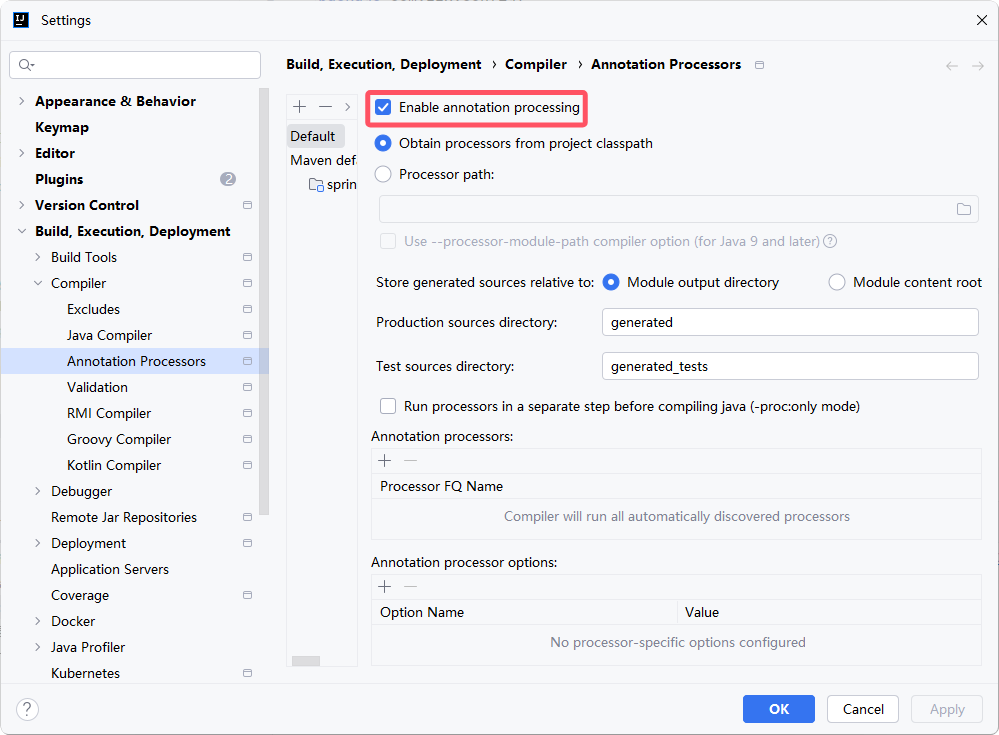This screenshot has height=735, width=999.
Task: Add annotation processor option with plus
Action: [385, 587]
